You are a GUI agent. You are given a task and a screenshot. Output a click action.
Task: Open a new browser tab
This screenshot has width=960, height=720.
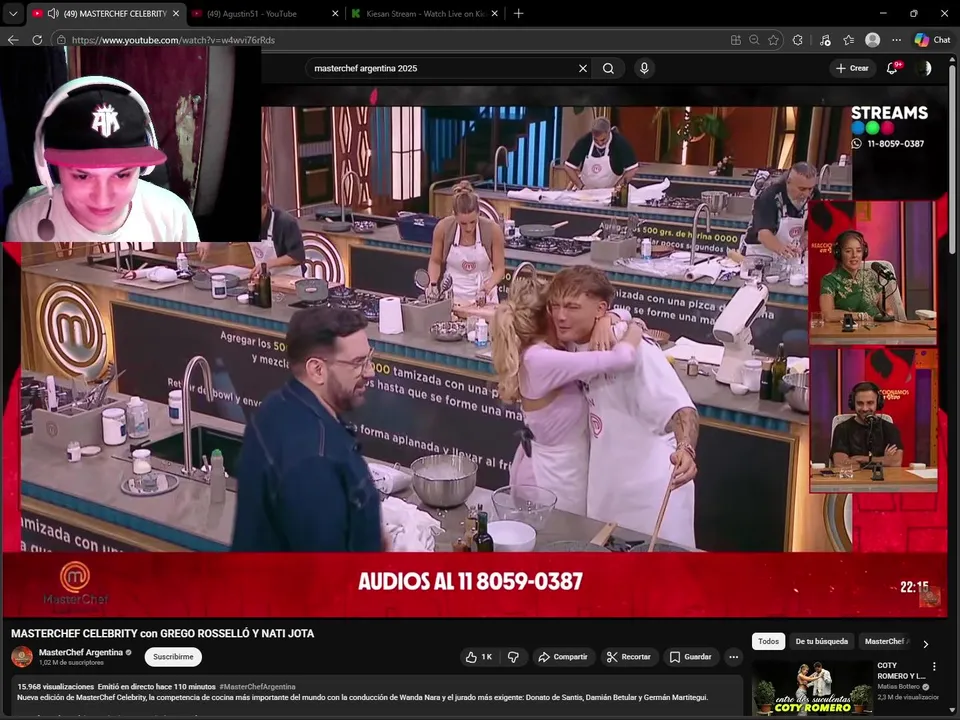click(519, 13)
